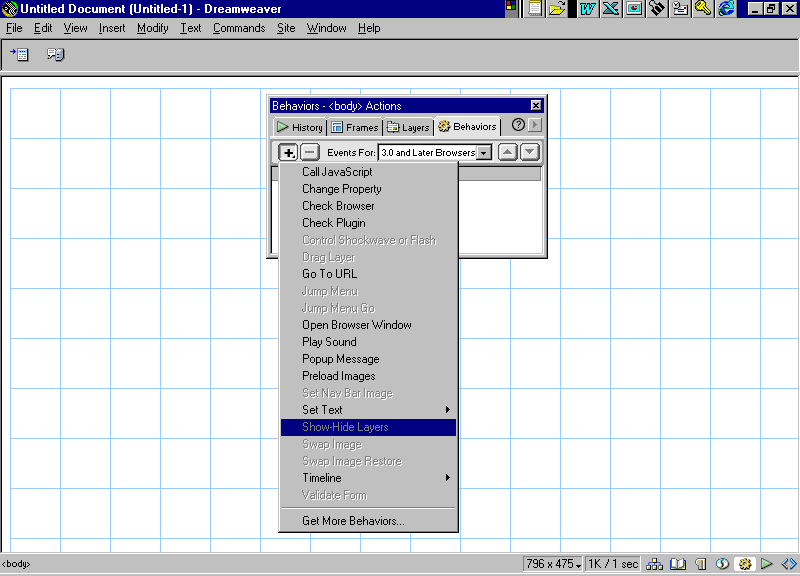Viewport: 800px width, 576px height.
Task: Click the open folder icon in shortcut bar
Action: pos(558,9)
